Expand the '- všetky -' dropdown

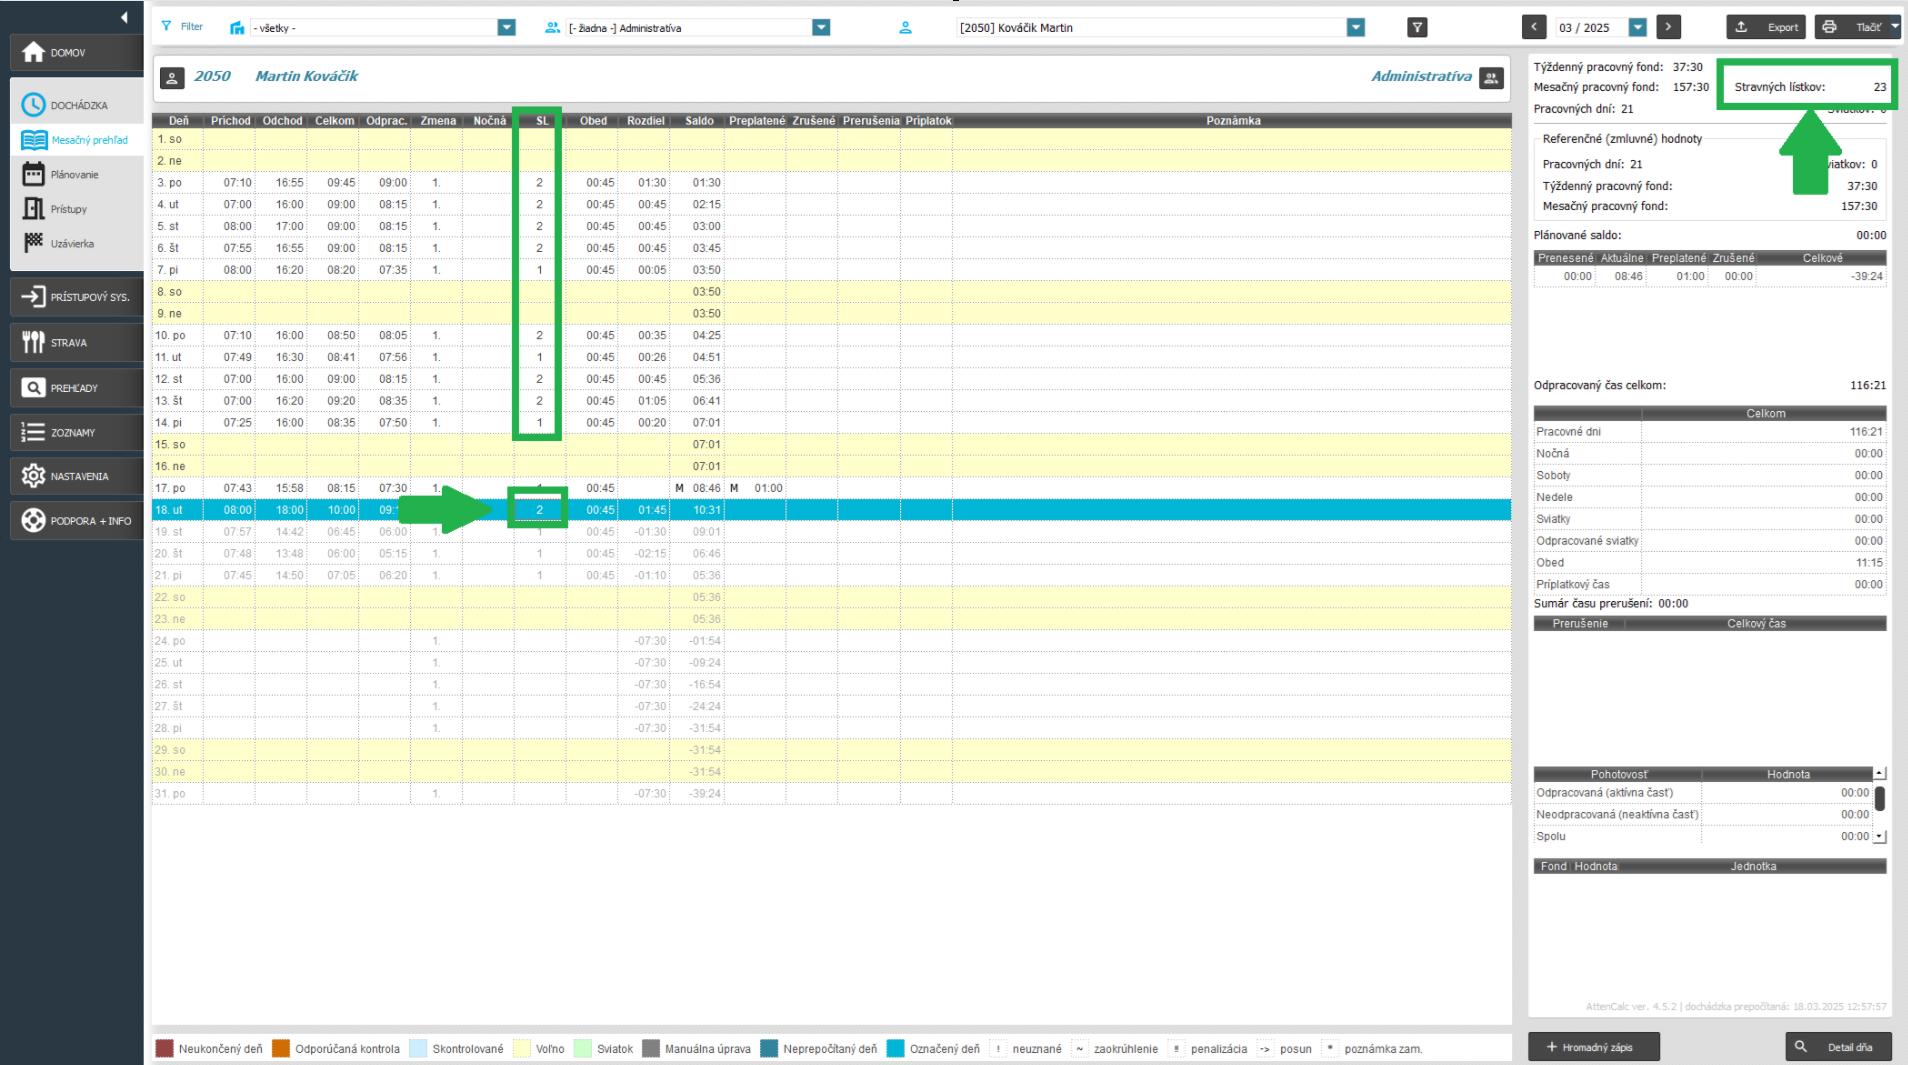click(506, 28)
